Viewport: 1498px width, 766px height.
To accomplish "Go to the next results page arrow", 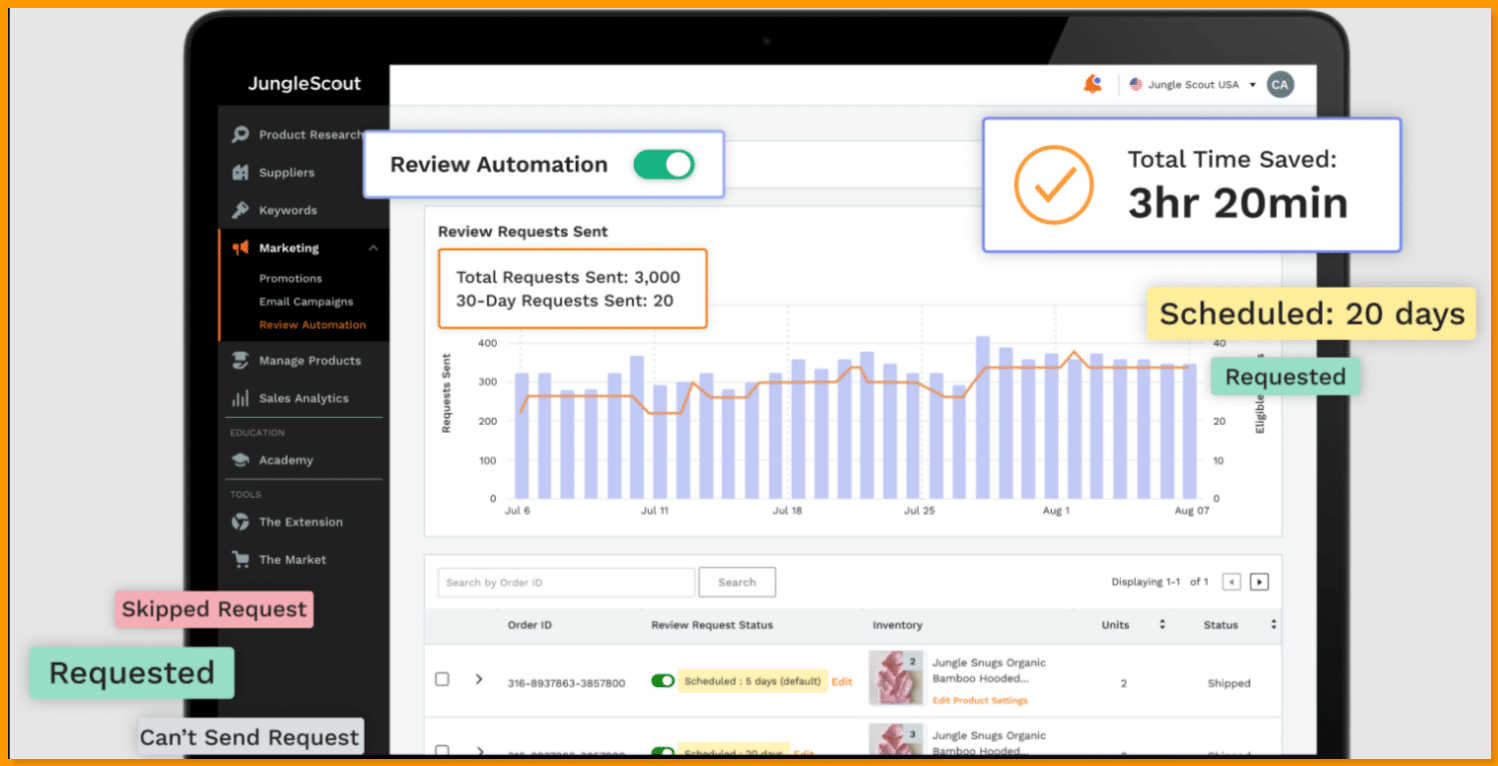I will [x=1259, y=582].
